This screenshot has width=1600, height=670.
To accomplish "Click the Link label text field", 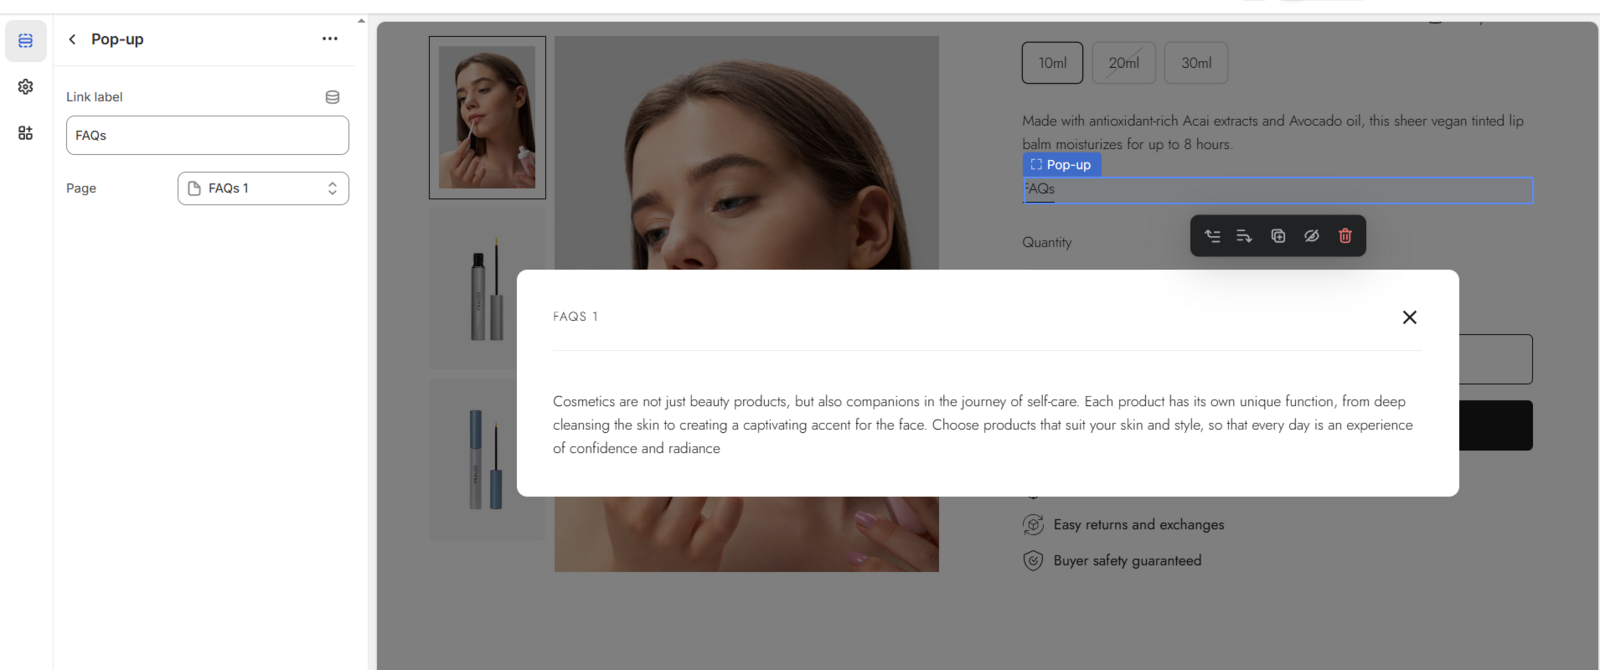I will pos(207,135).
